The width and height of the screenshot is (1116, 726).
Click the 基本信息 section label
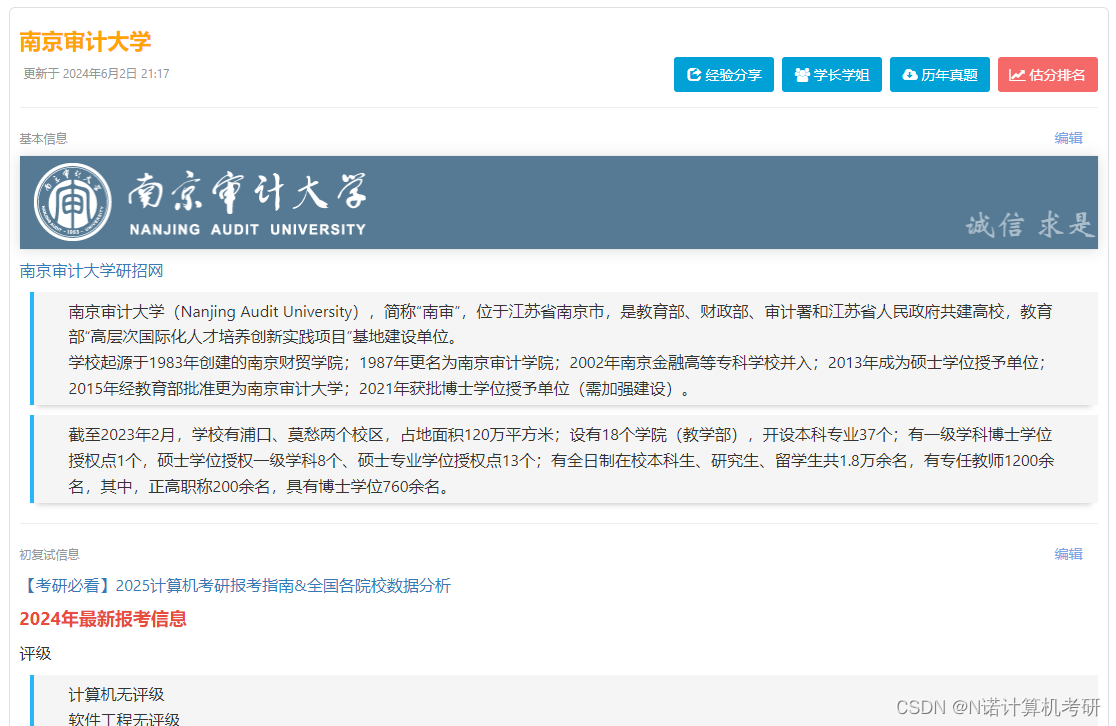43,139
